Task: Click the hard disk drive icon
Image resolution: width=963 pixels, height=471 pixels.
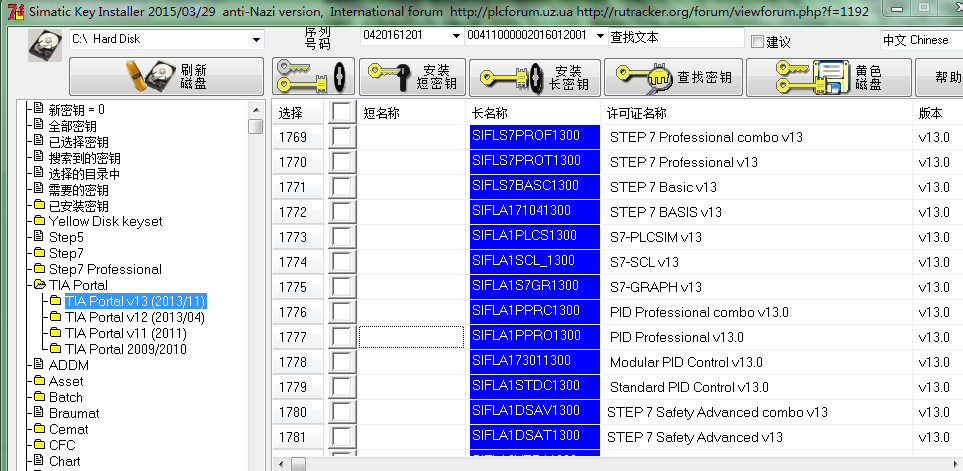Action: 45,46
